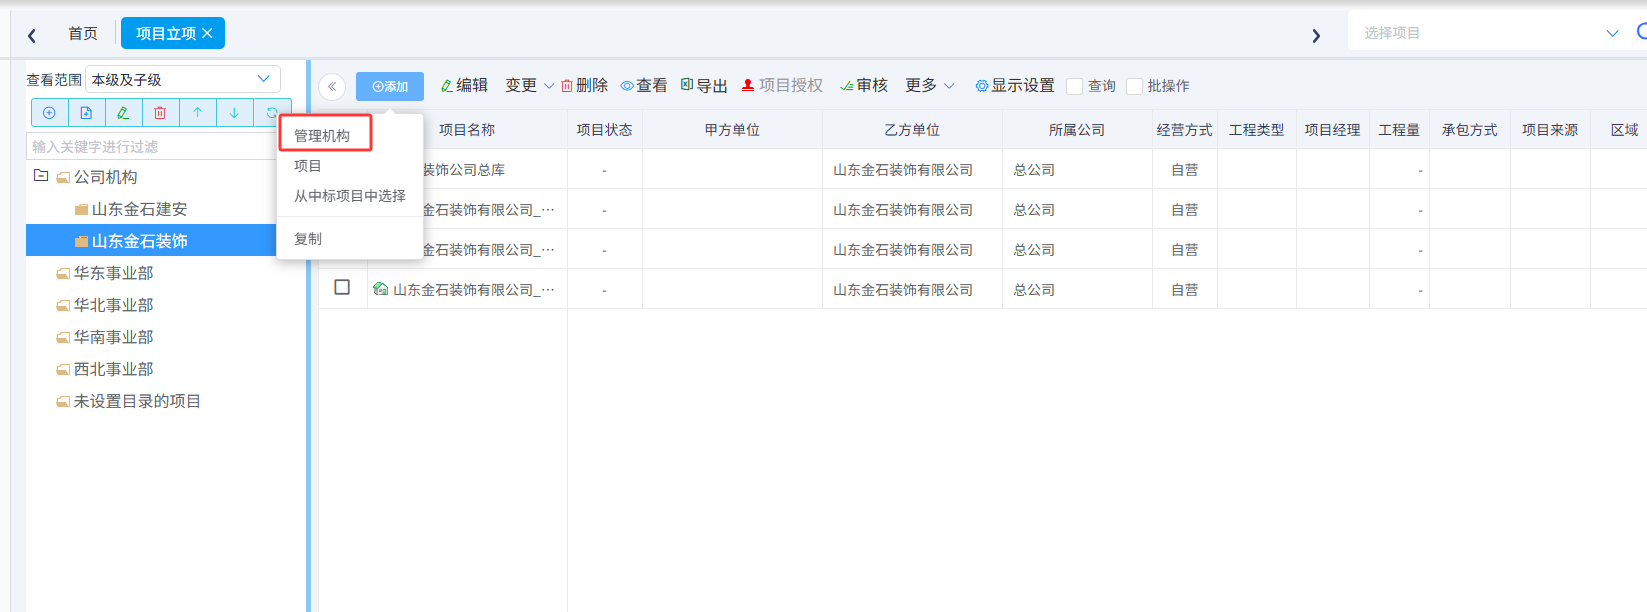Select 华南事业部 in the tree
Image resolution: width=1647 pixels, height=612 pixels.
pos(113,337)
